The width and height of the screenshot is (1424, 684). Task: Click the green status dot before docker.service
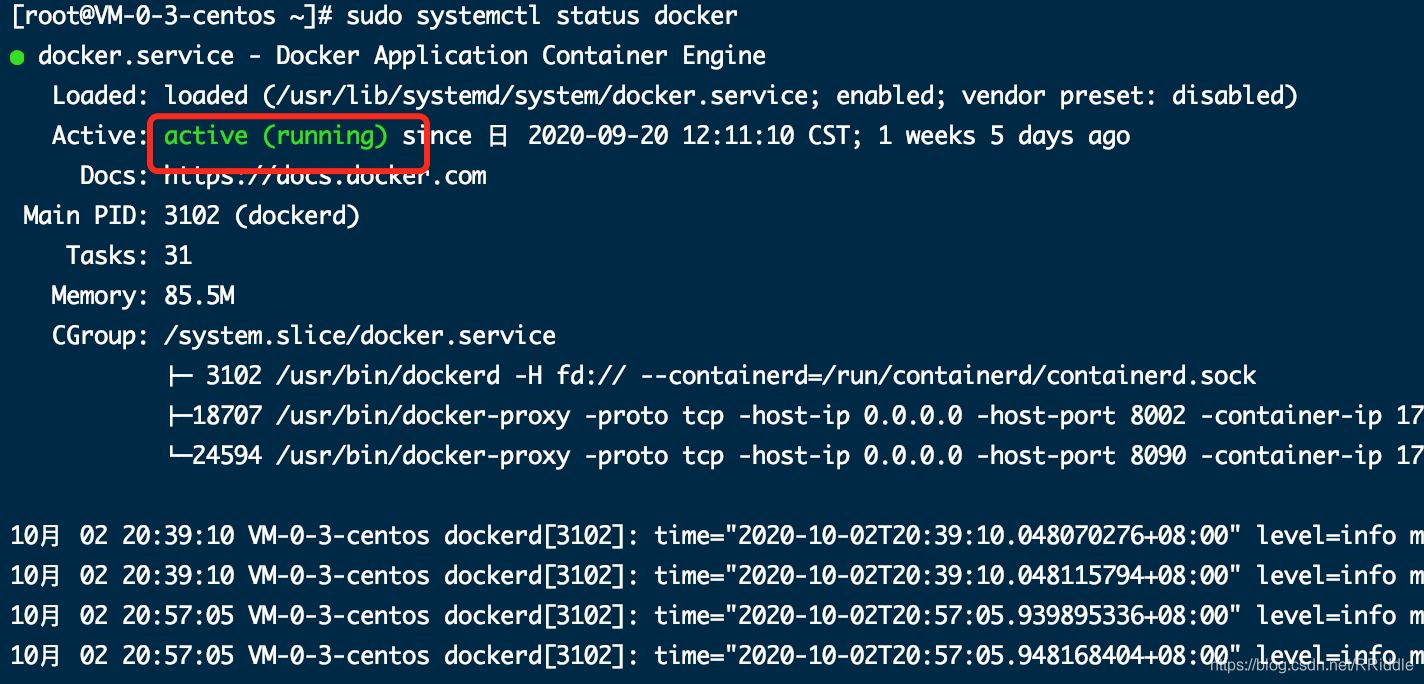point(17,58)
